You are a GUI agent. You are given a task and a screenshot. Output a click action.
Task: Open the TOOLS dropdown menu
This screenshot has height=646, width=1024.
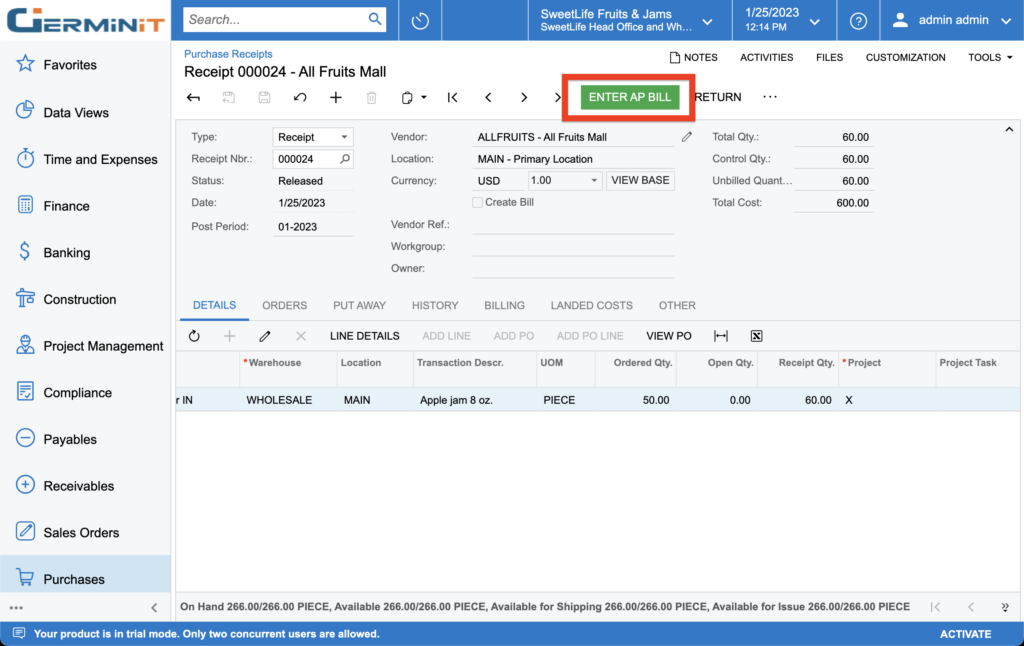click(990, 58)
